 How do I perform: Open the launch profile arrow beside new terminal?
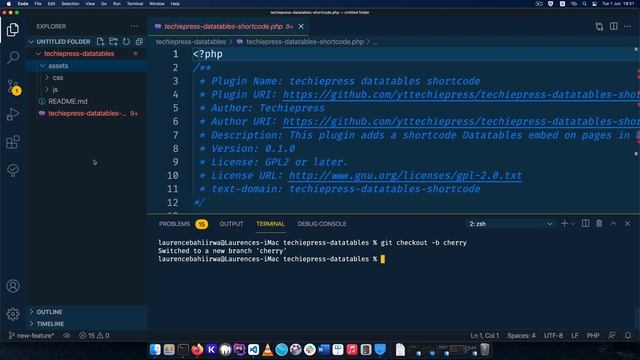[x=573, y=224]
